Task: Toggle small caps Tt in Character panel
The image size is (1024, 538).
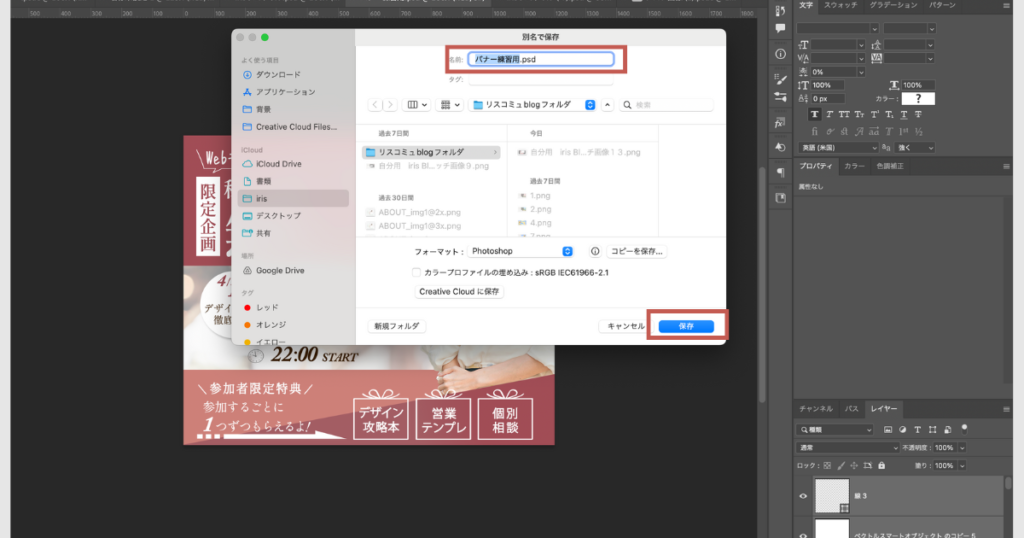Action: pos(859,114)
